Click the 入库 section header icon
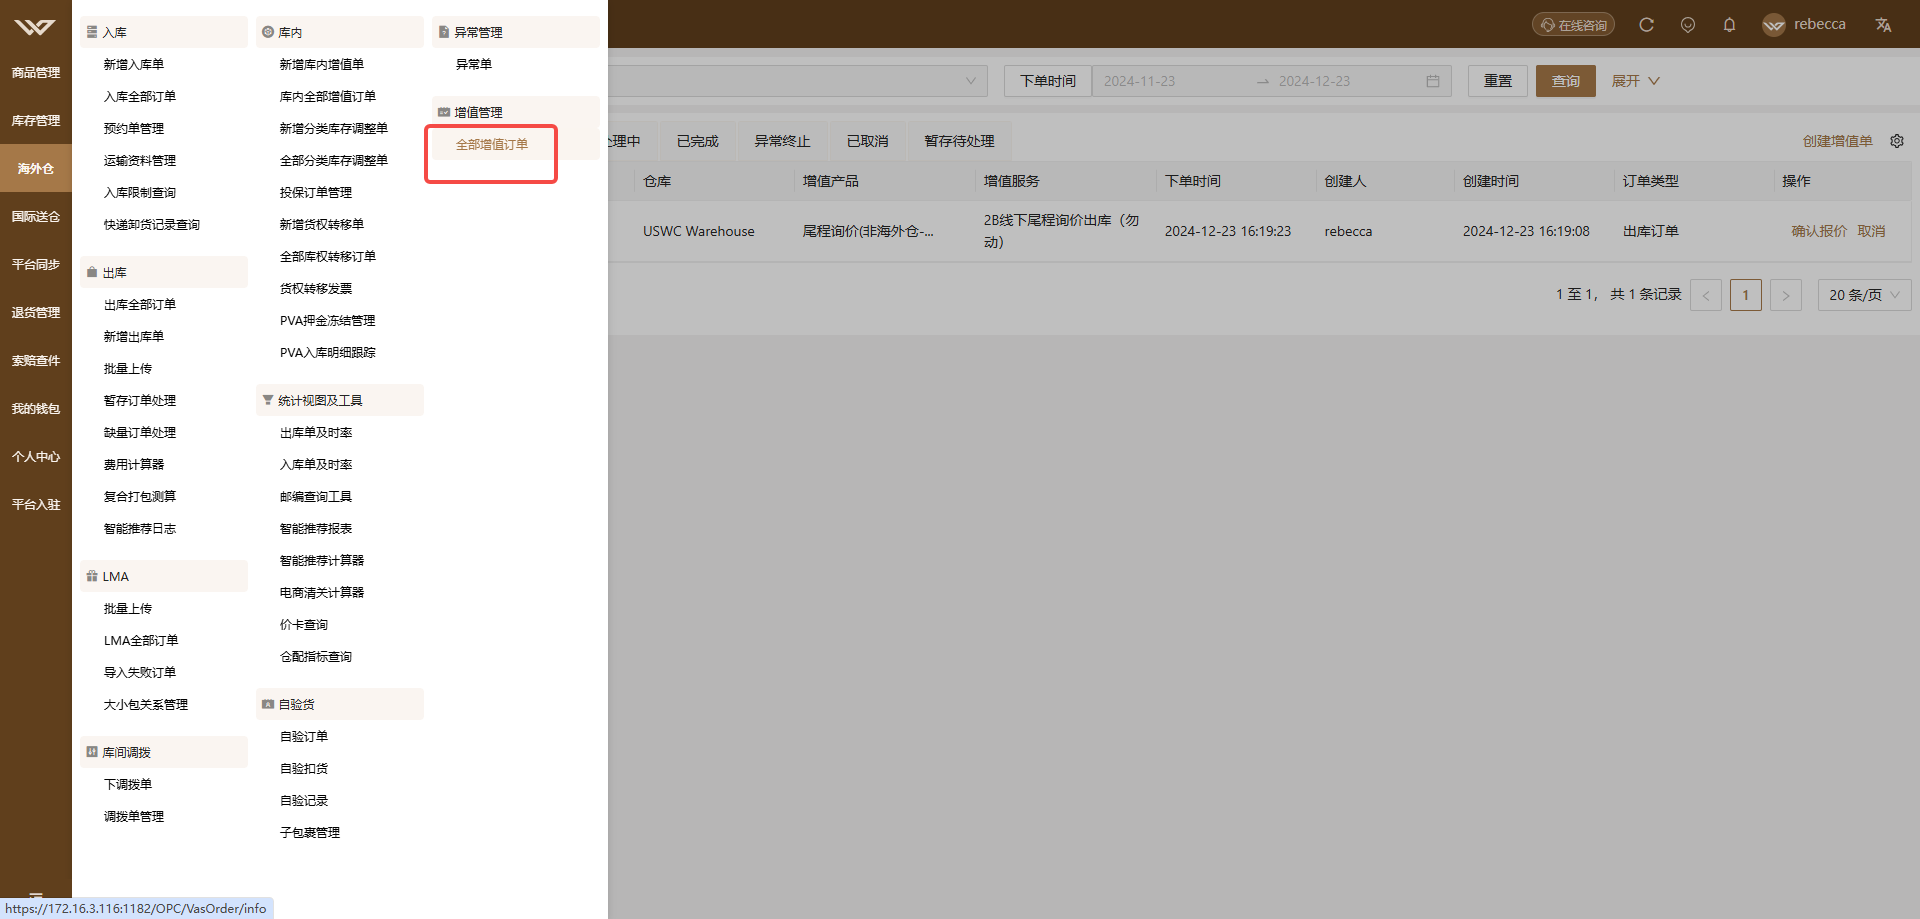This screenshot has height=919, width=1920. click(92, 32)
